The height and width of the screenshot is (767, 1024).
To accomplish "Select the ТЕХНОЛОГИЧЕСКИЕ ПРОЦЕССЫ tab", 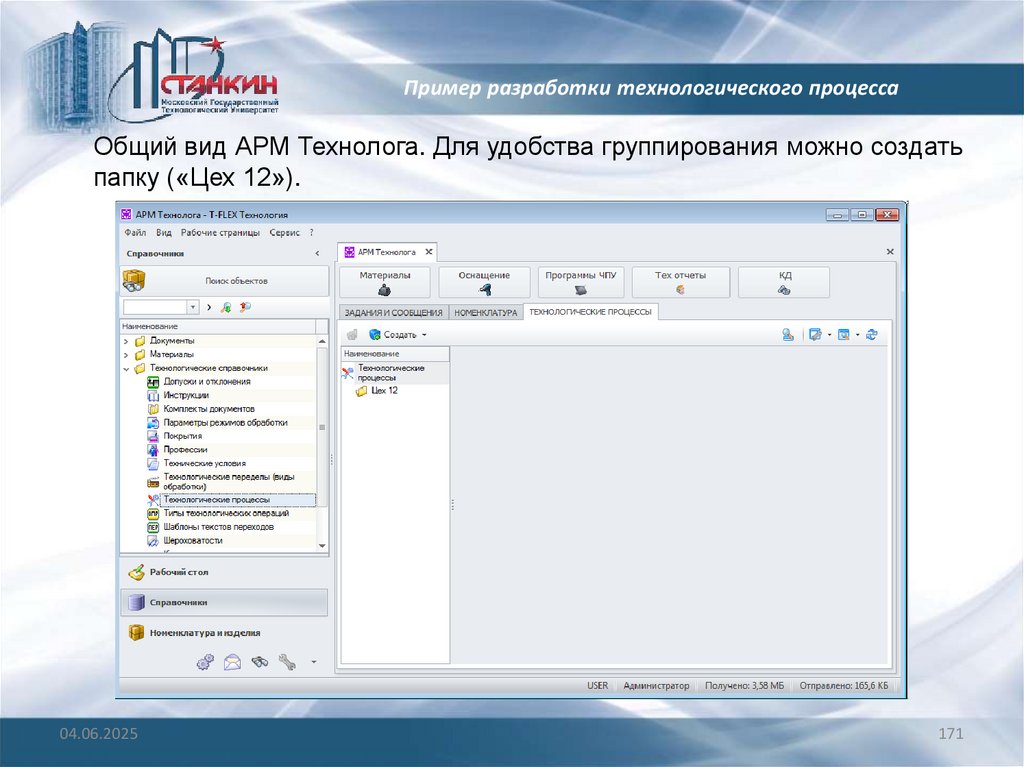I will [590, 312].
